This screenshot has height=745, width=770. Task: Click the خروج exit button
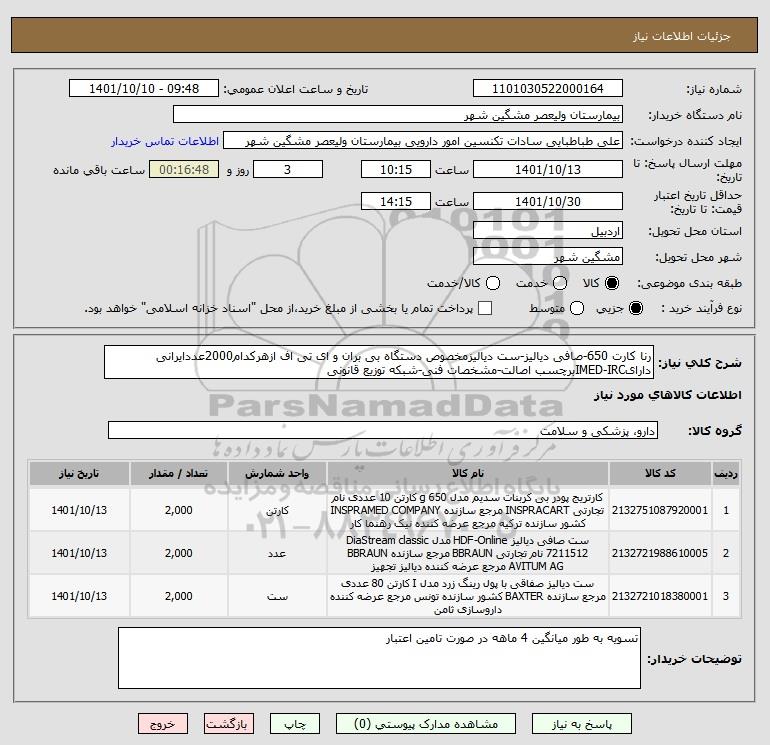pyautogui.click(x=163, y=724)
